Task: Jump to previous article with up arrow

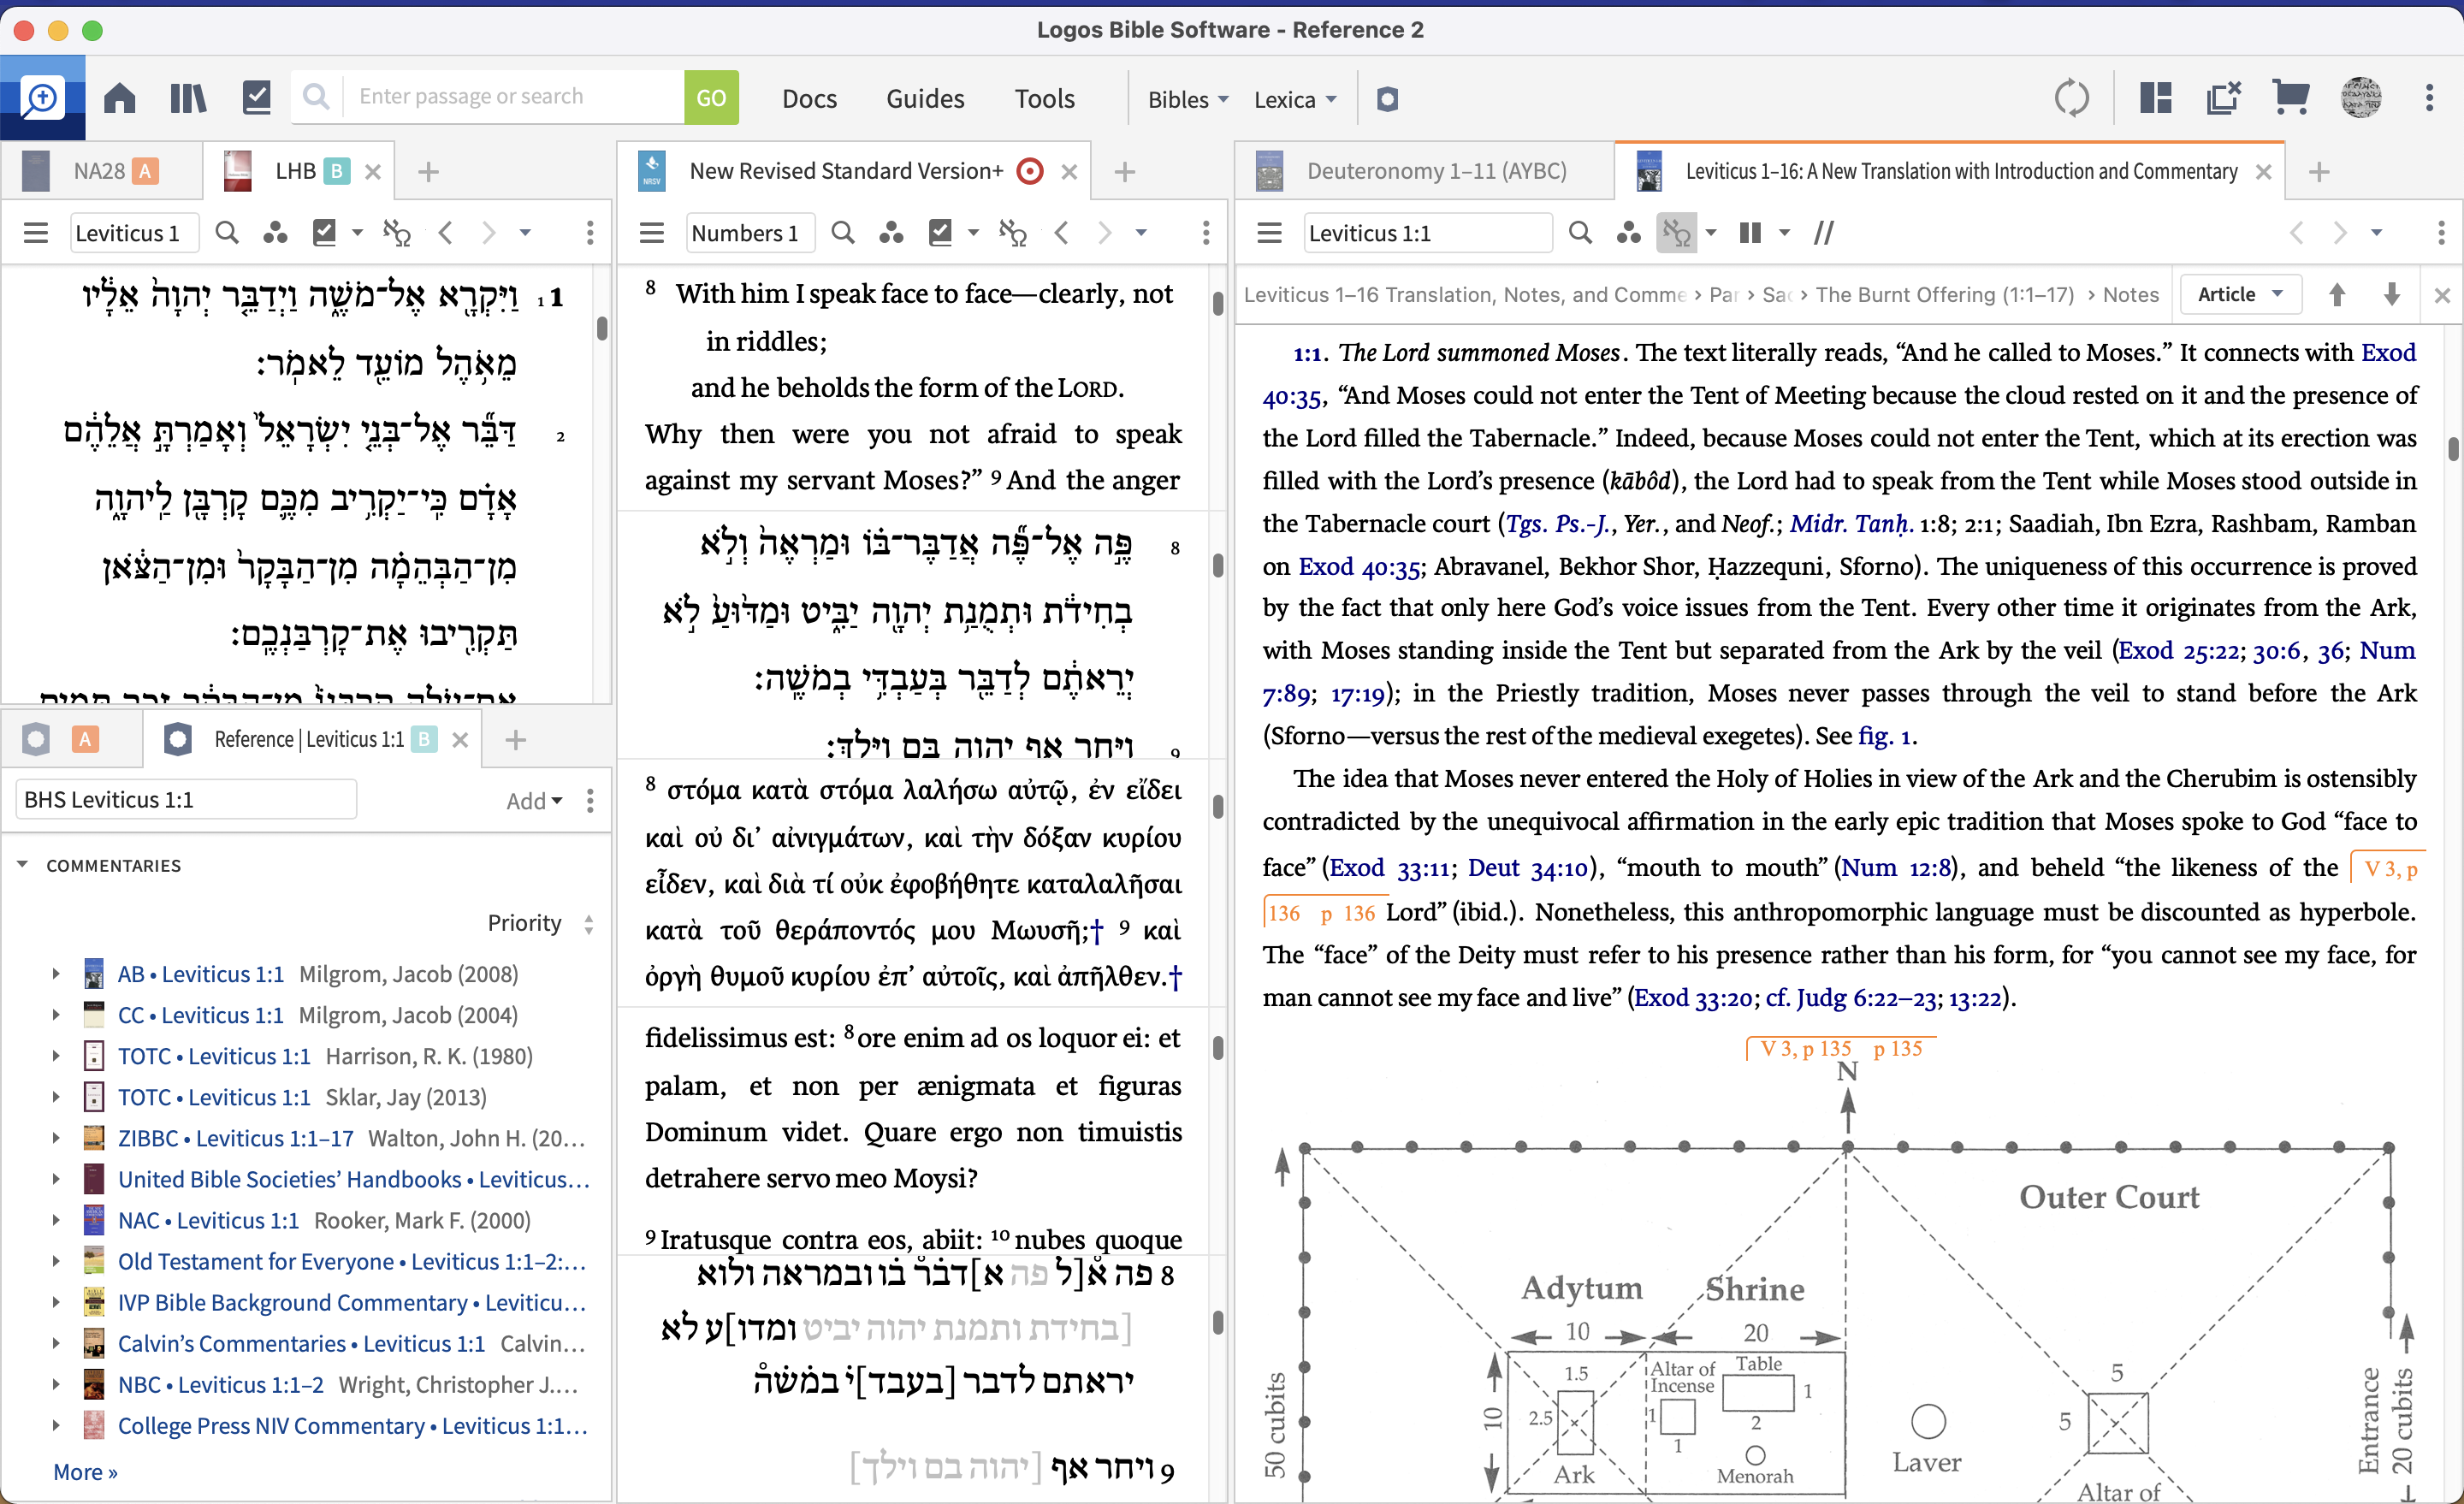Action: pyautogui.click(x=2337, y=295)
